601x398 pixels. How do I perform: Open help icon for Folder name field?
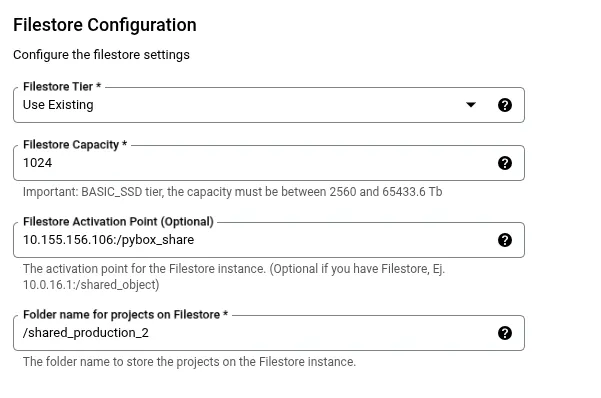[x=504, y=333]
